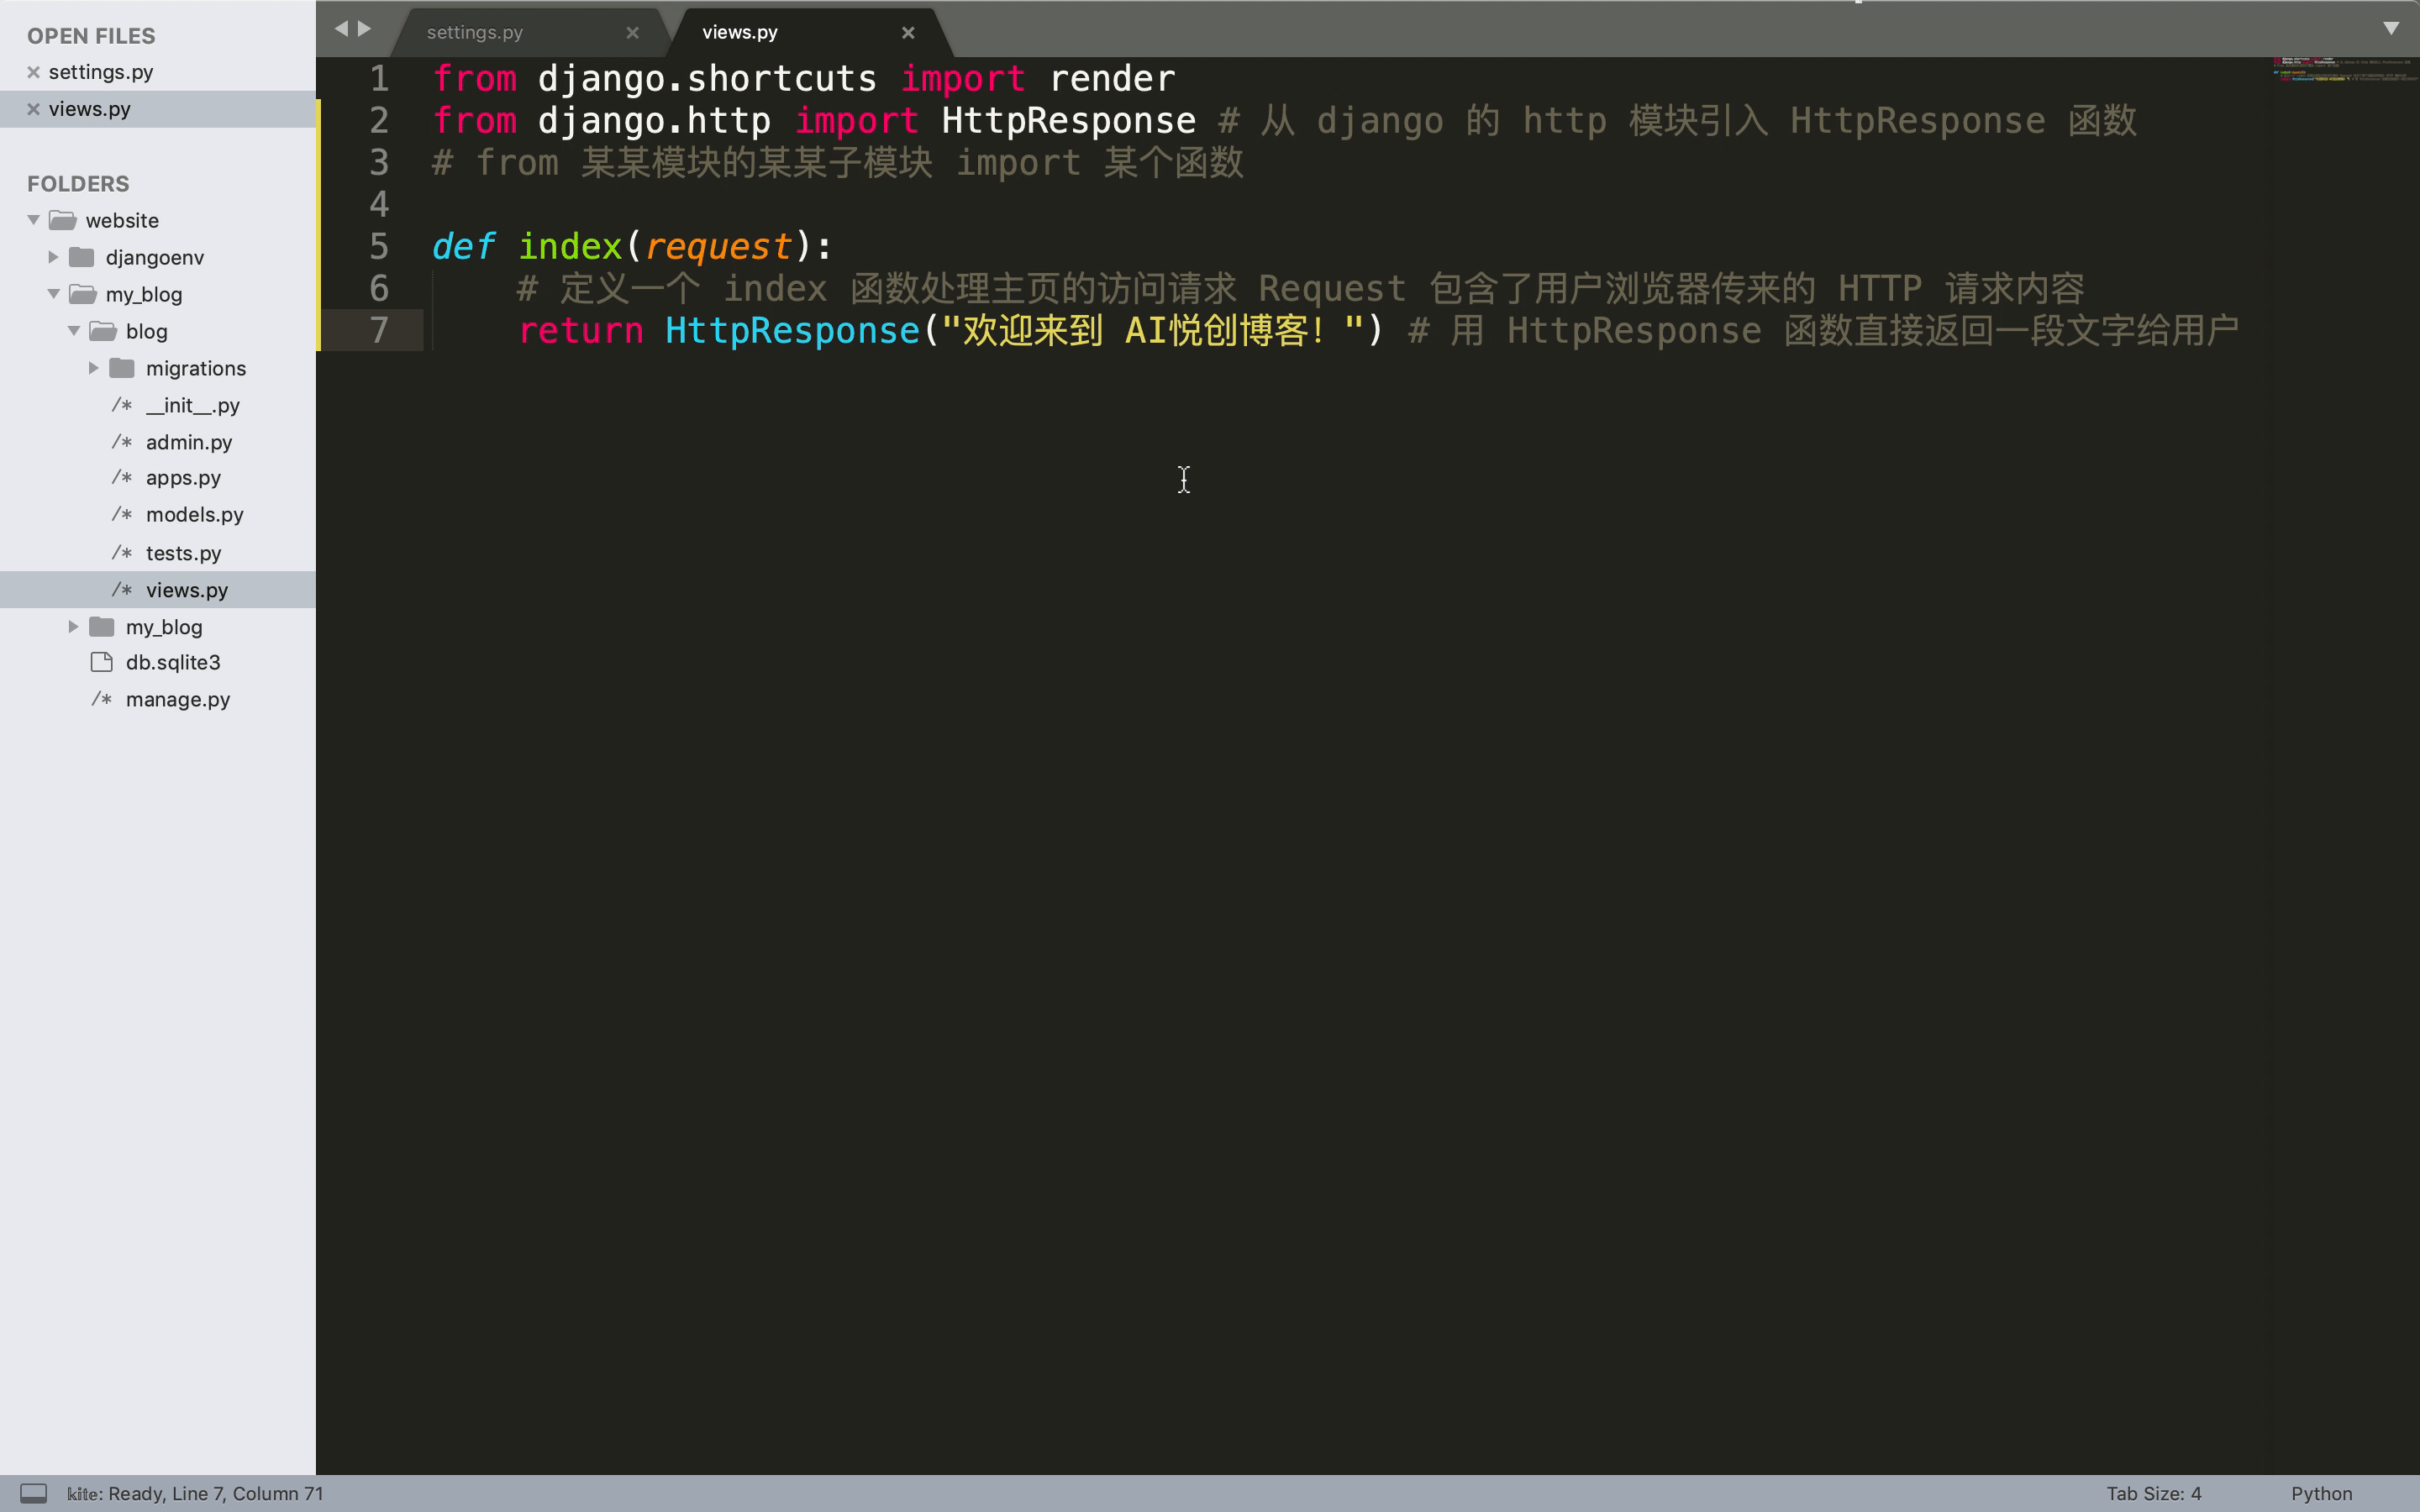This screenshot has width=2420, height=1512.
Task: Expand the migrations folder
Action: tap(93, 368)
